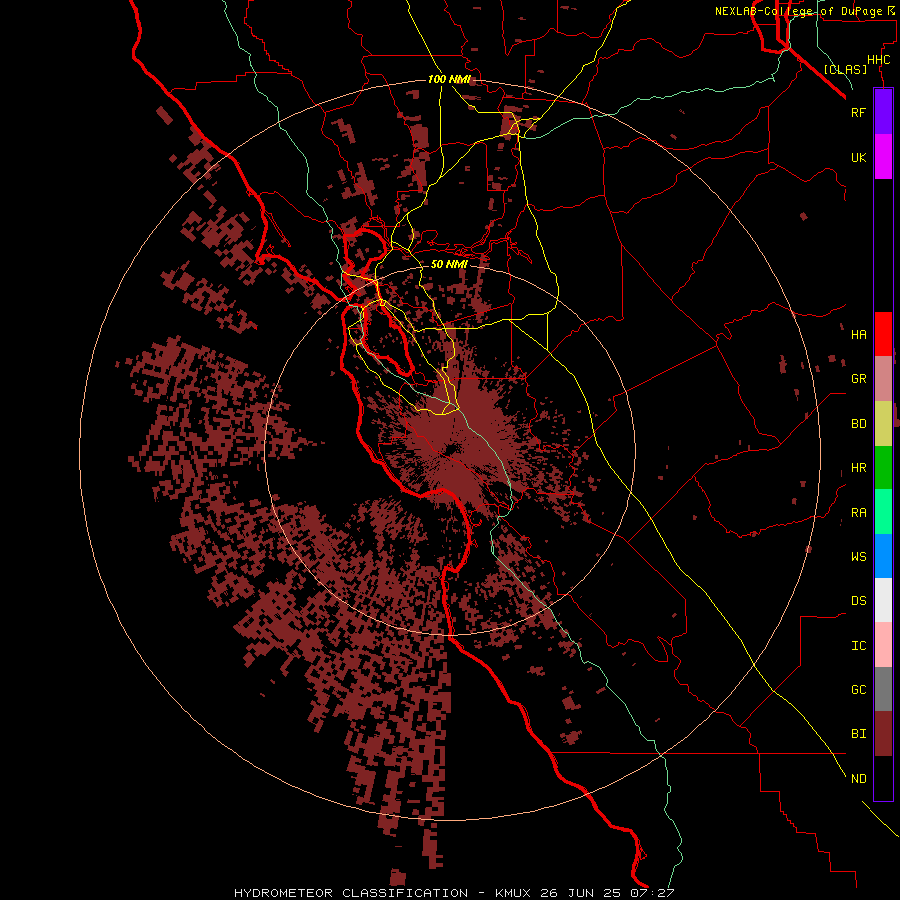
Task: Click the brown BI legend swatch
Action: (883, 734)
